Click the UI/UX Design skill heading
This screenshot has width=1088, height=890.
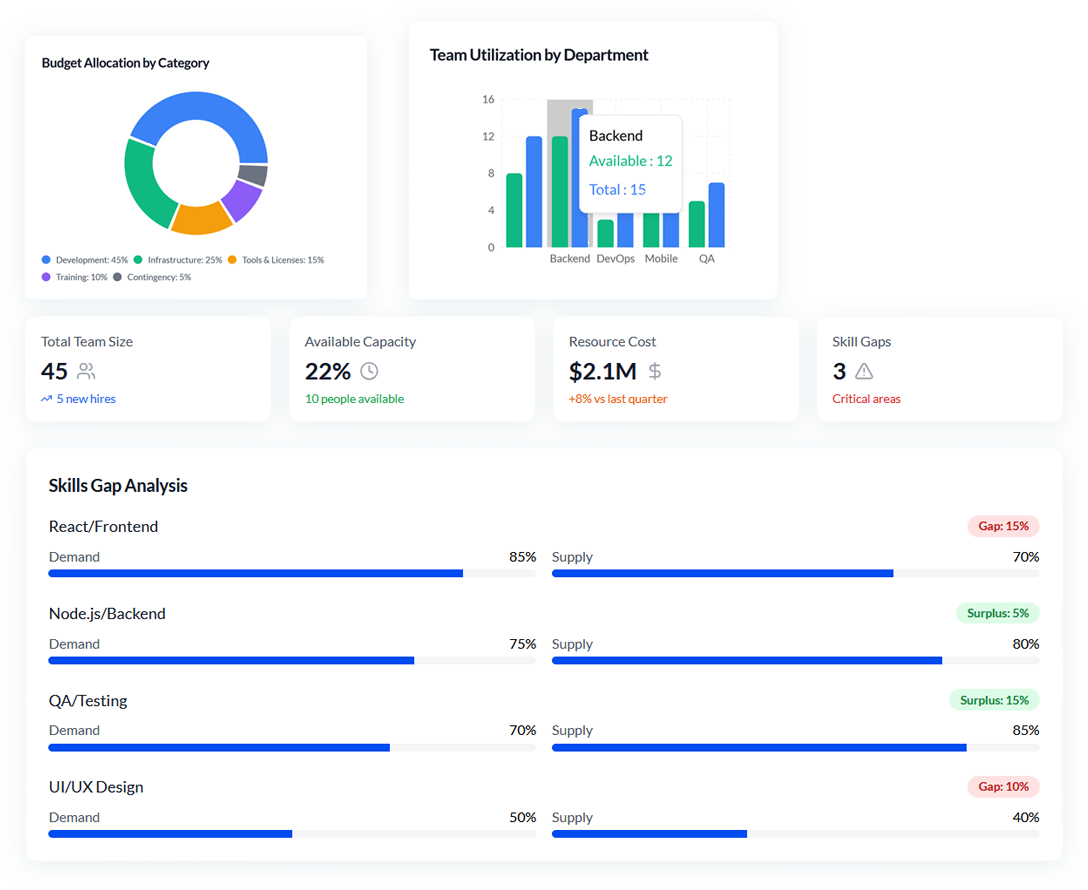click(96, 787)
